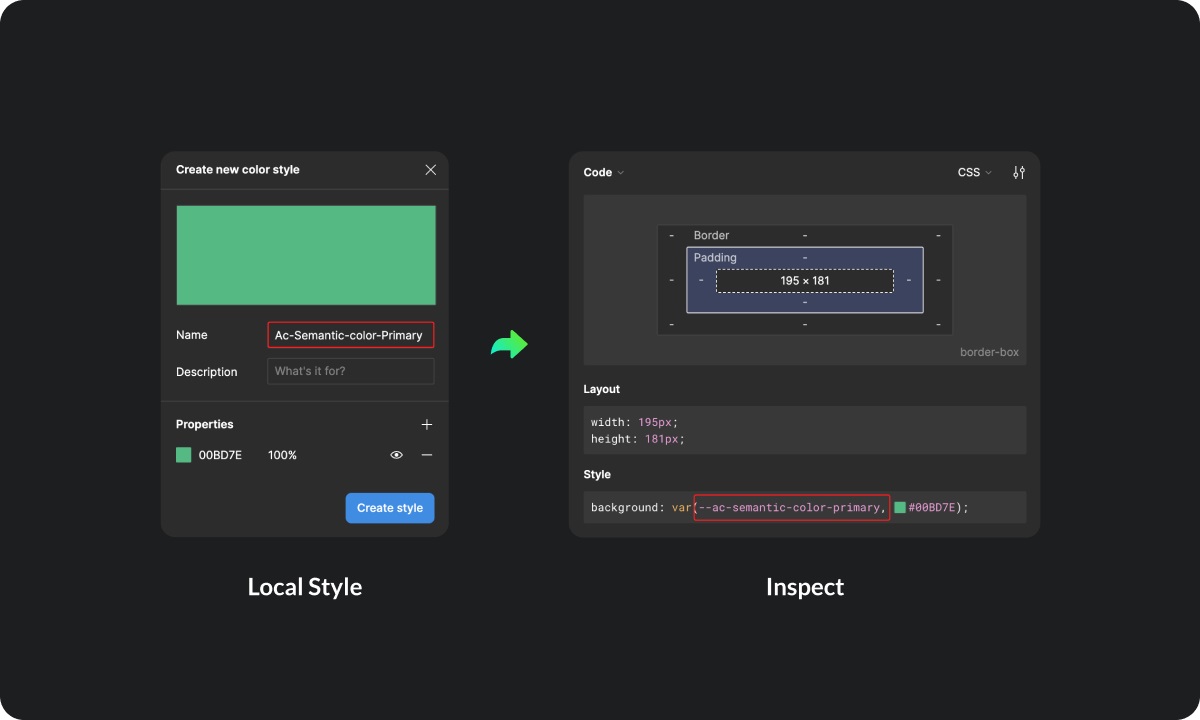Close the Create new color style dialog
The image size is (1200, 720).
tap(431, 170)
